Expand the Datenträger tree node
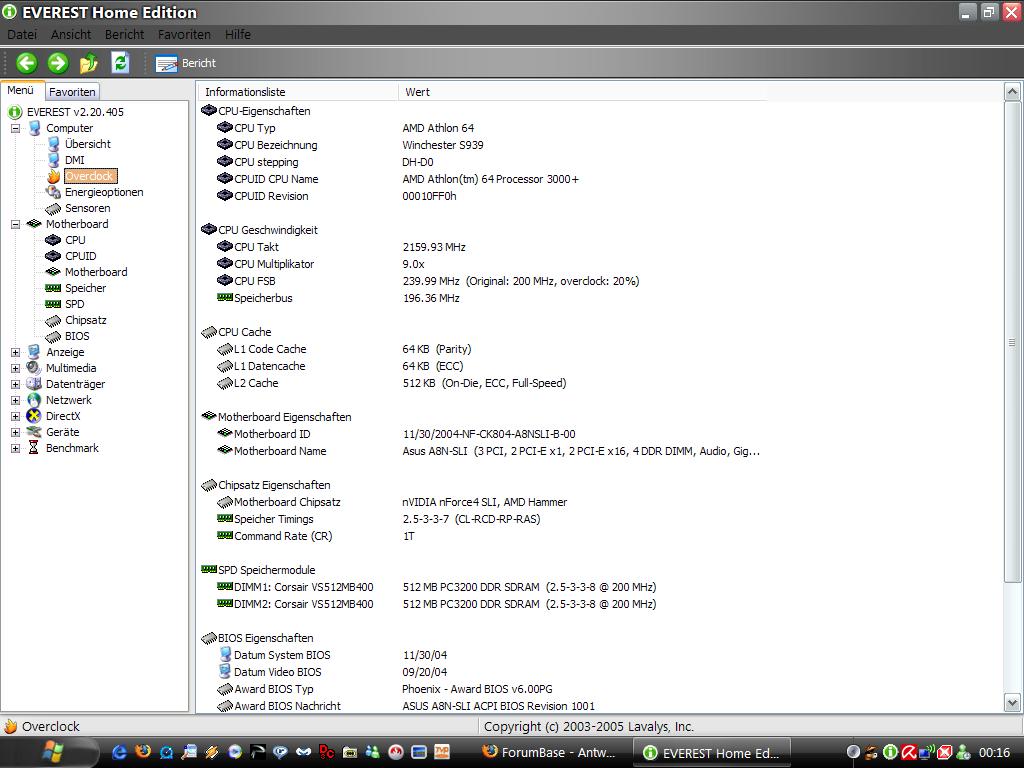The width and height of the screenshot is (1024, 768). tap(15, 384)
